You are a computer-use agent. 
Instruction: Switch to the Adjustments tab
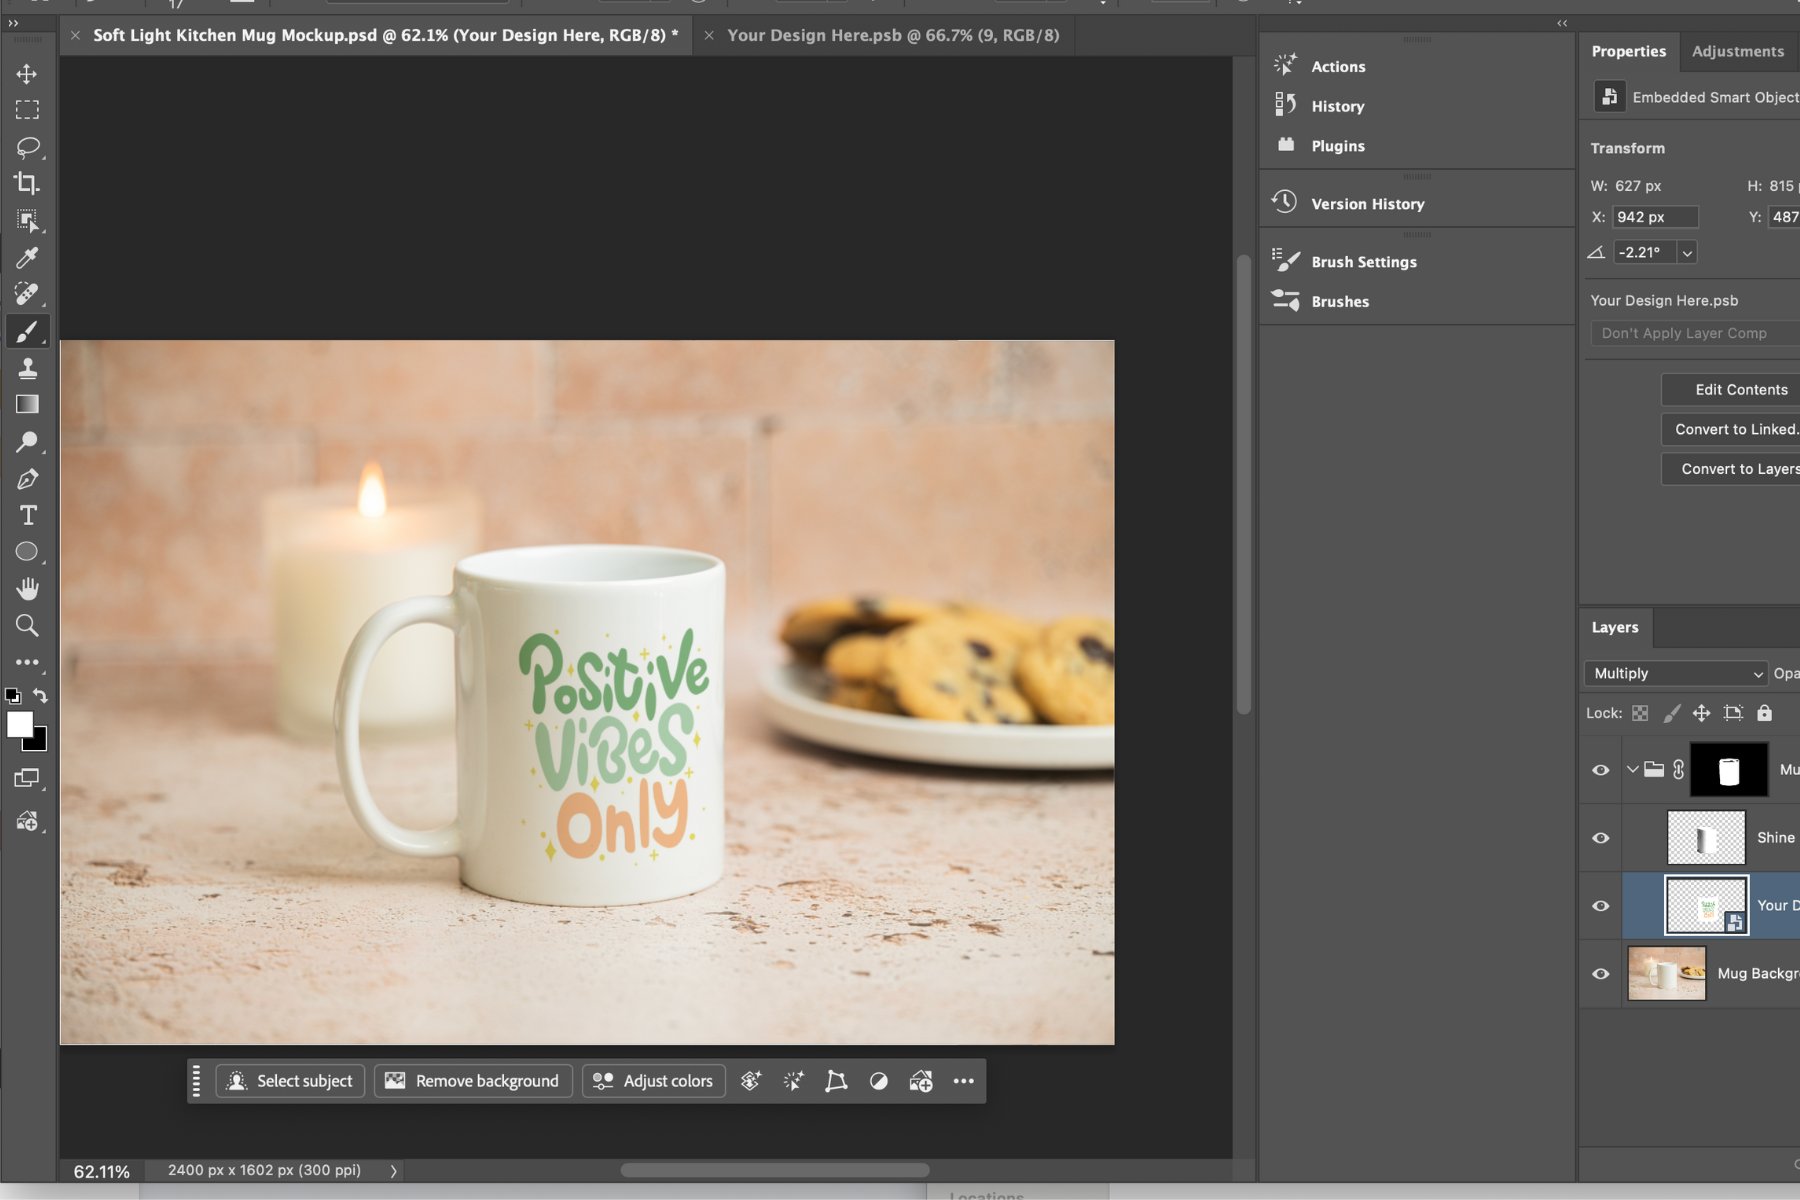1737,51
